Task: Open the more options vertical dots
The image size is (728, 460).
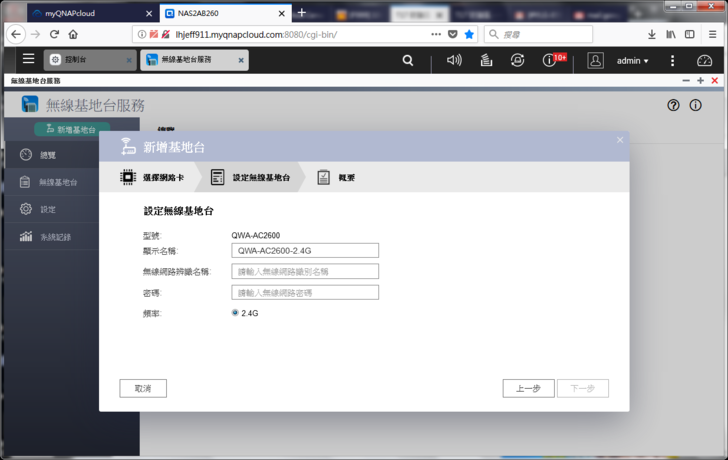Action: [672, 60]
